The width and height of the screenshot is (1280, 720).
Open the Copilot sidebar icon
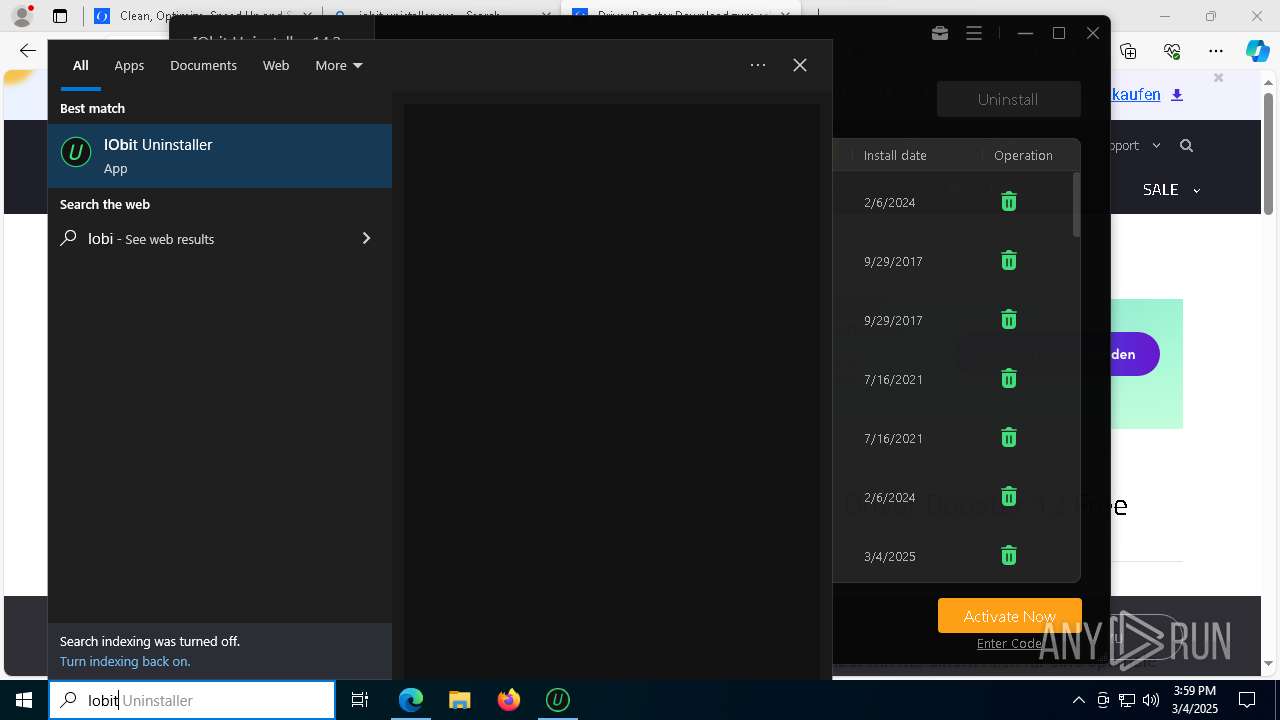coord(1258,51)
